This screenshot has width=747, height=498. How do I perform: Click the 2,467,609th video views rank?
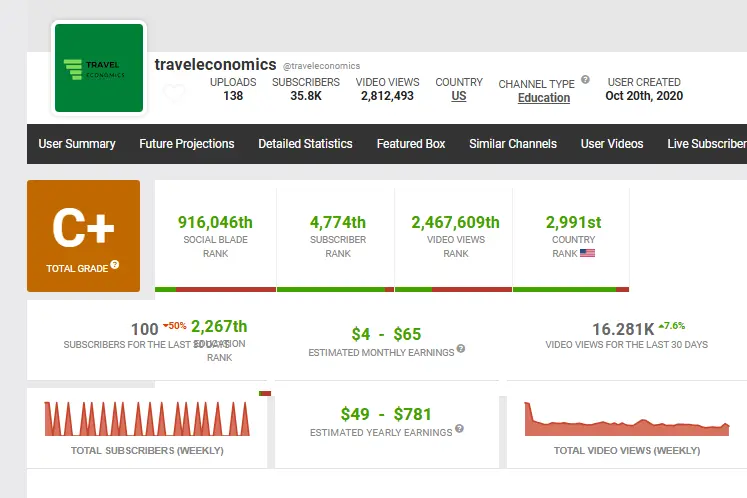click(x=455, y=223)
